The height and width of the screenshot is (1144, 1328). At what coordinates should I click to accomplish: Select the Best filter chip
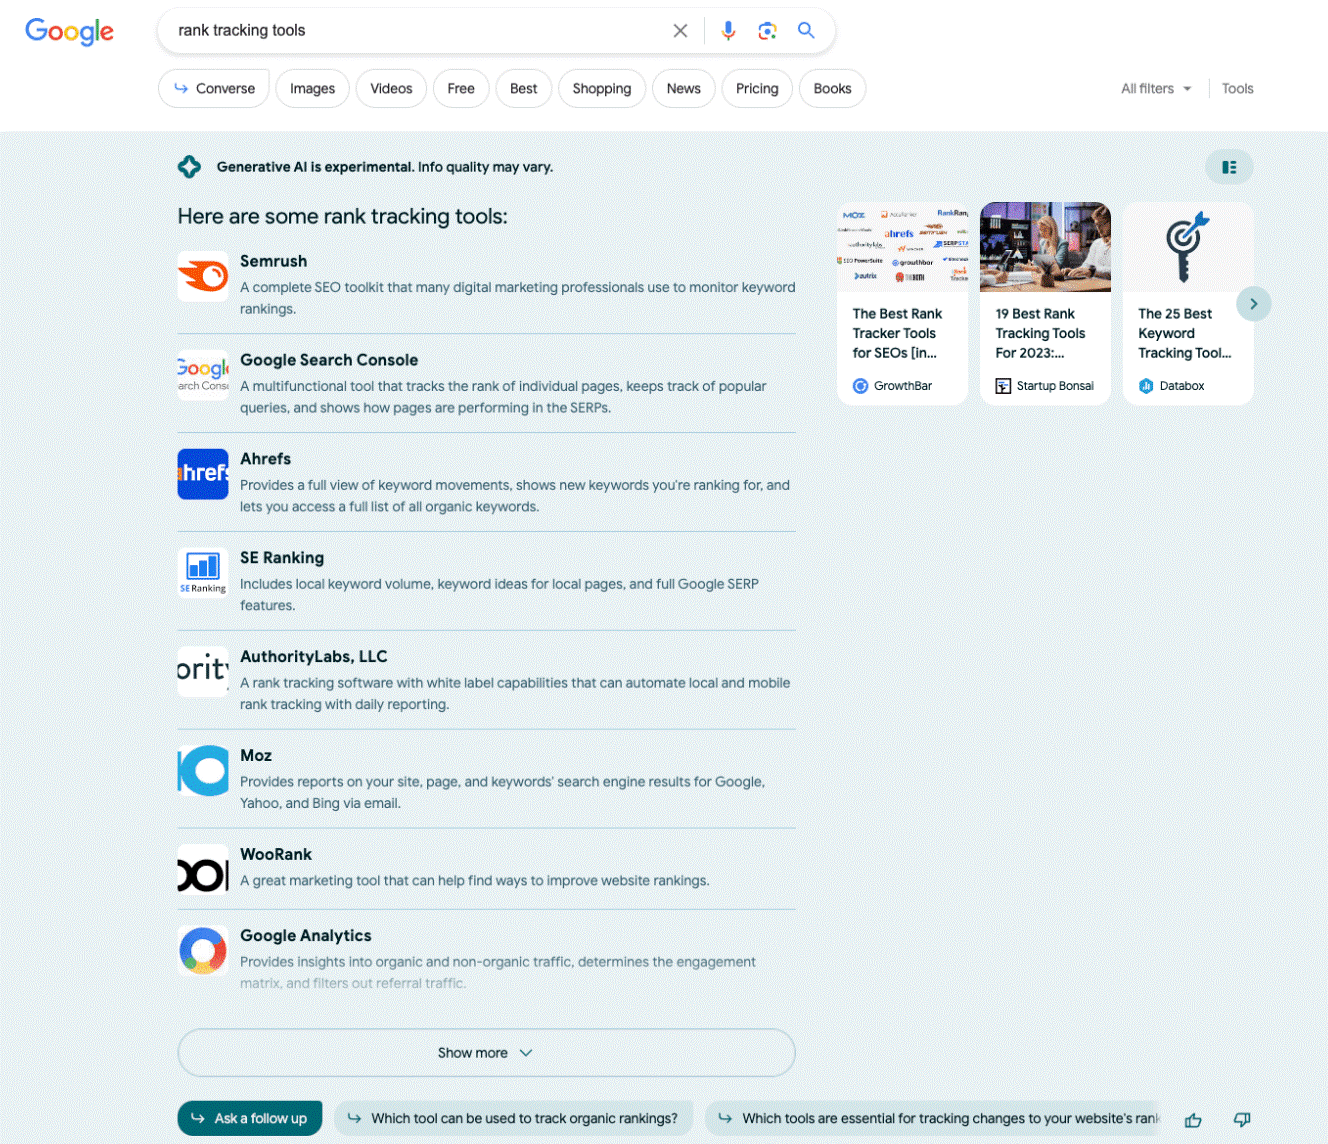coord(523,89)
